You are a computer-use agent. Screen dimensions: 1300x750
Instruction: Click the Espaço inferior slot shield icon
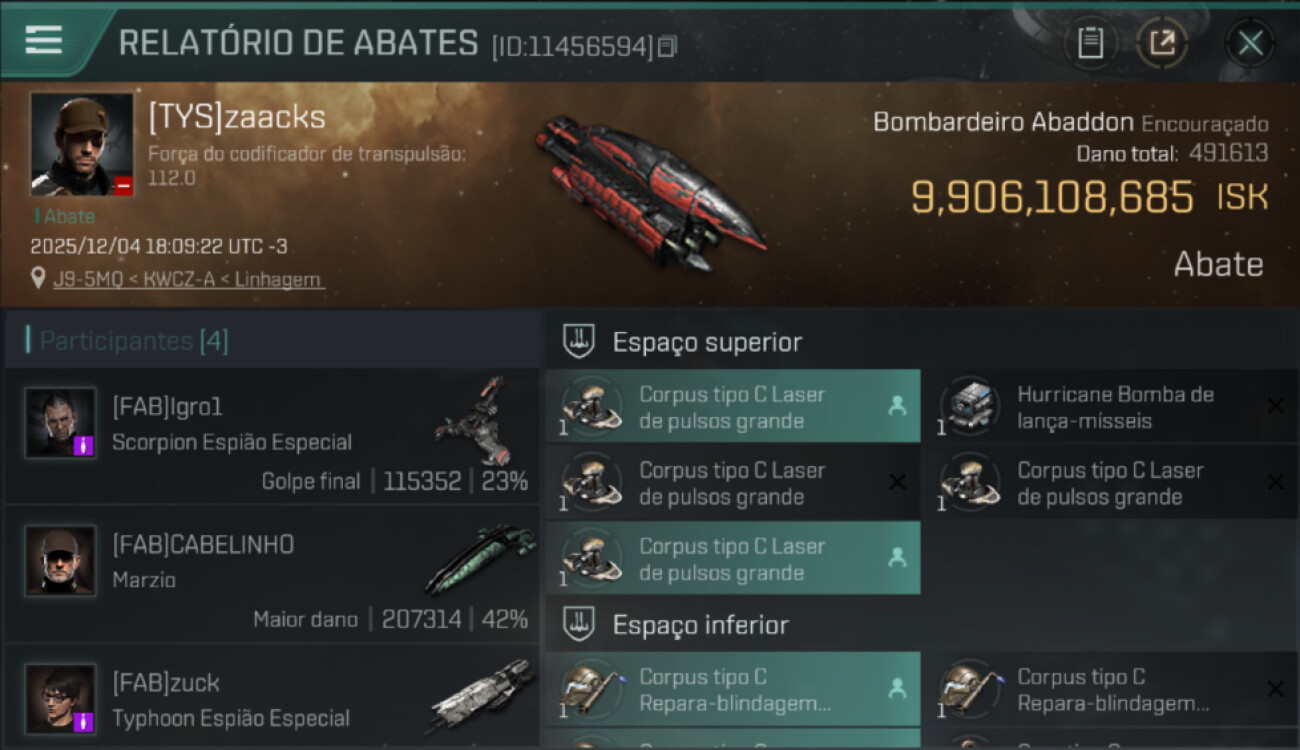click(578, 625)
